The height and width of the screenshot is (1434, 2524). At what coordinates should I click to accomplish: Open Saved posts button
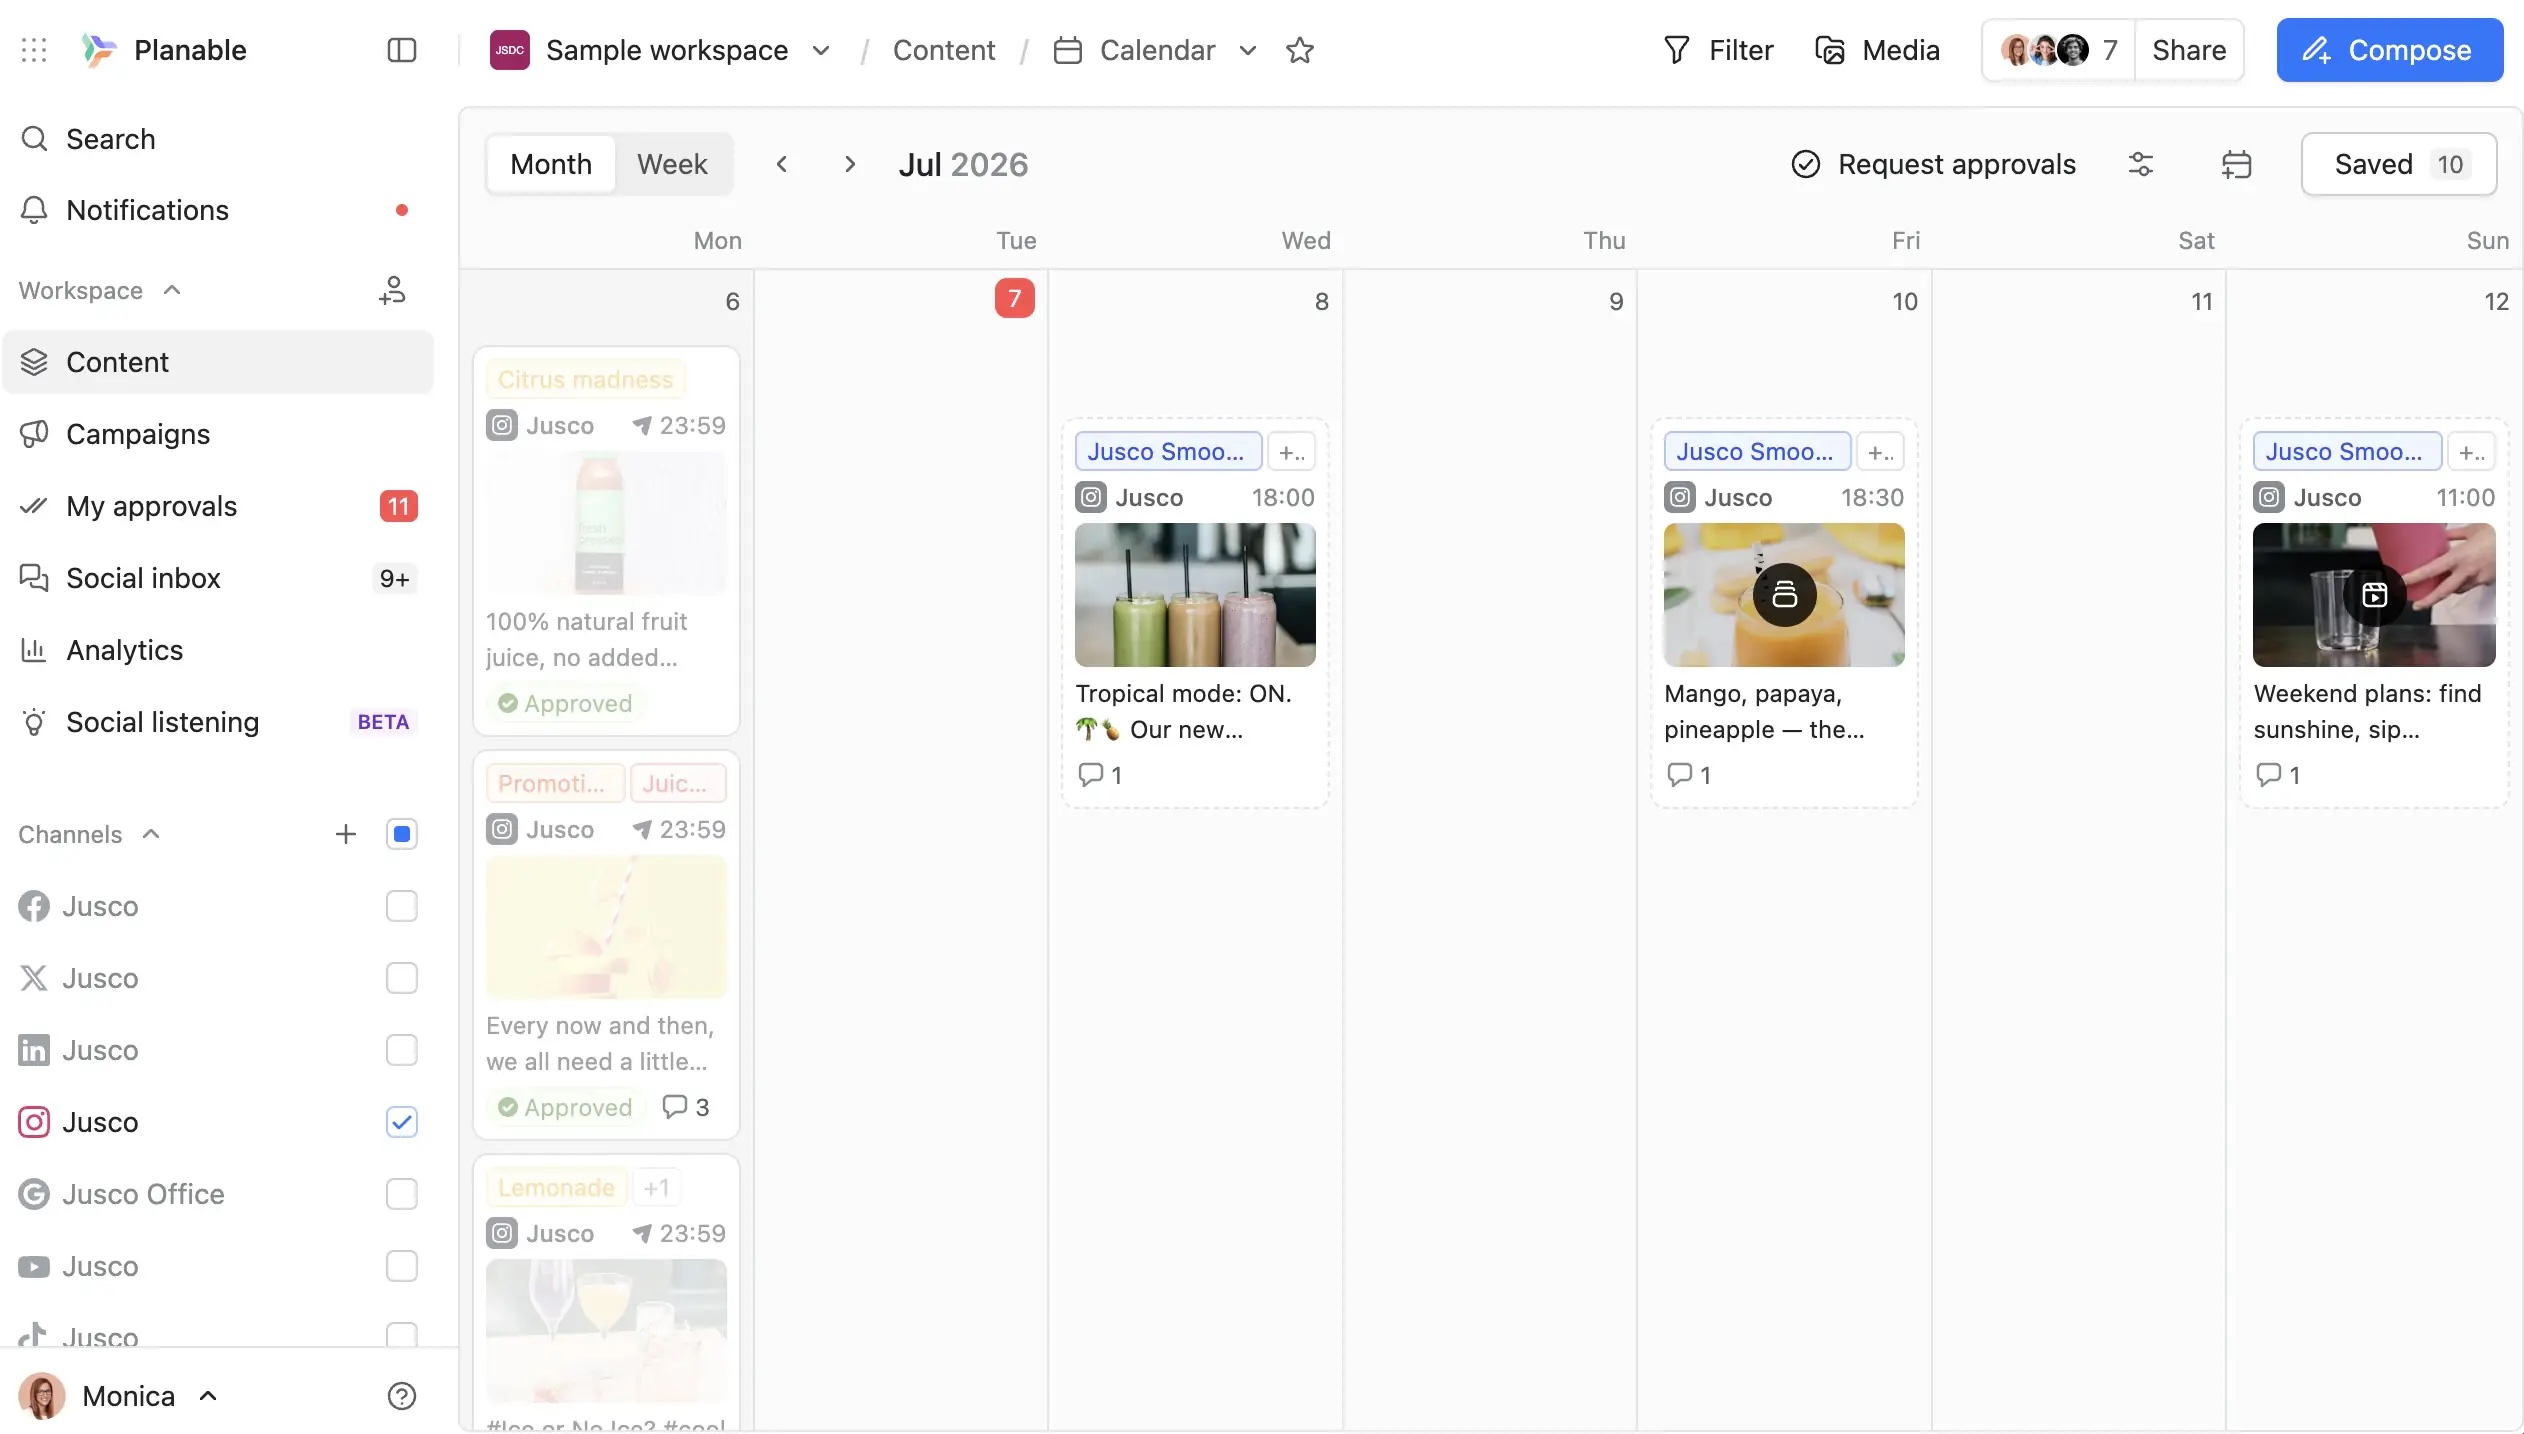point(2398,164)
